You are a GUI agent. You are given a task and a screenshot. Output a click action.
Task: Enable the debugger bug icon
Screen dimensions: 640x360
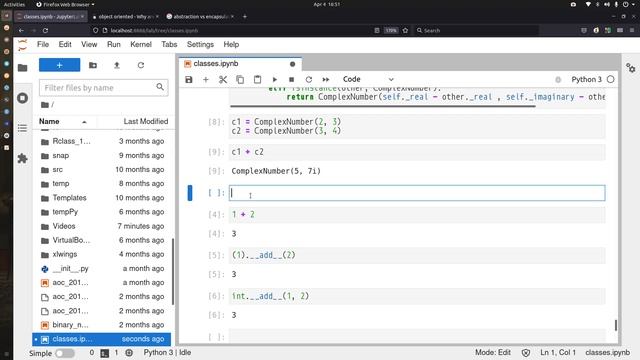tap(558, 80)
